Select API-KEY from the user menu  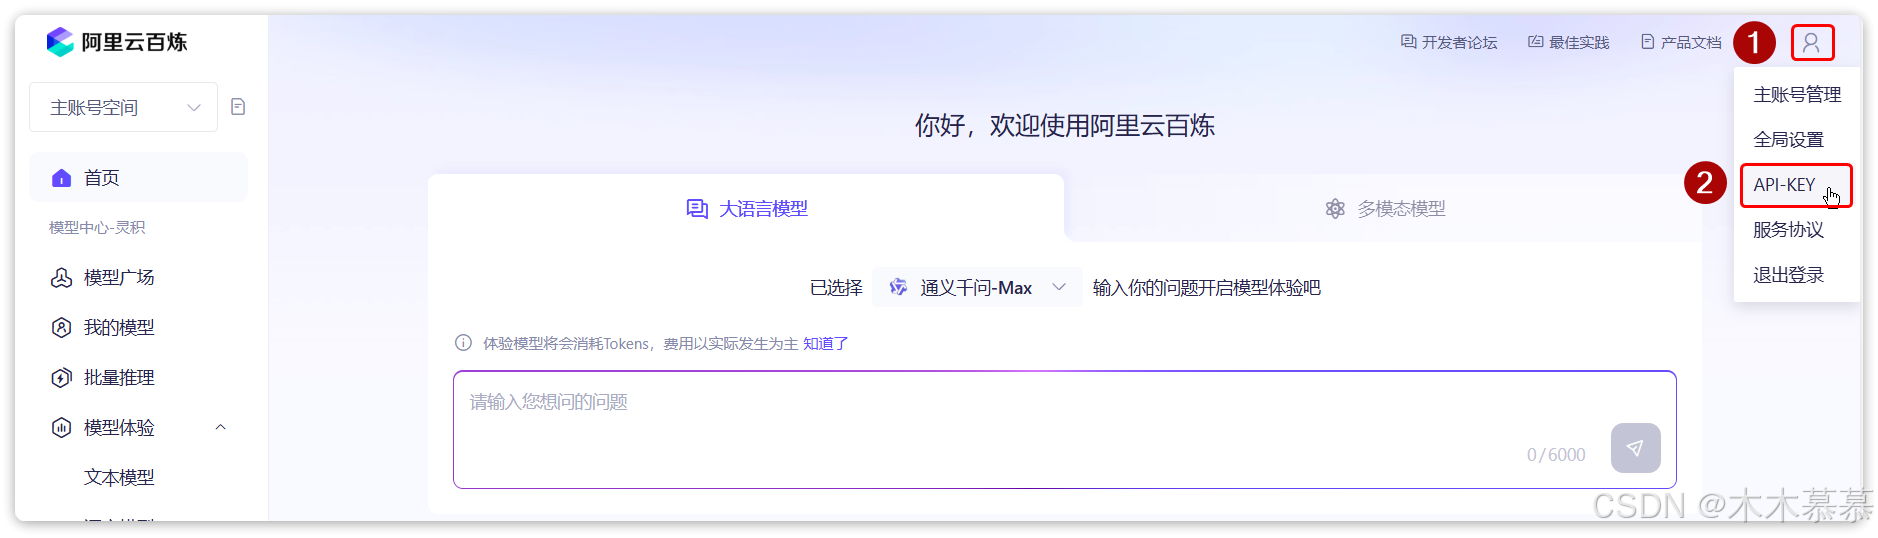pos(1797,185)
